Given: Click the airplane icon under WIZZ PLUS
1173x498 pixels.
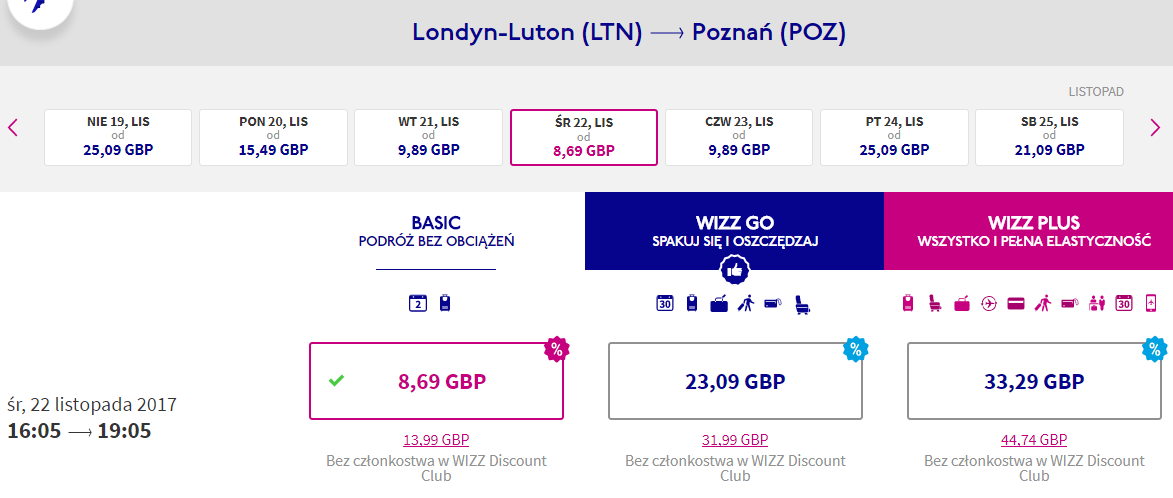Looking at the screenshot, I should coord(989,304).
